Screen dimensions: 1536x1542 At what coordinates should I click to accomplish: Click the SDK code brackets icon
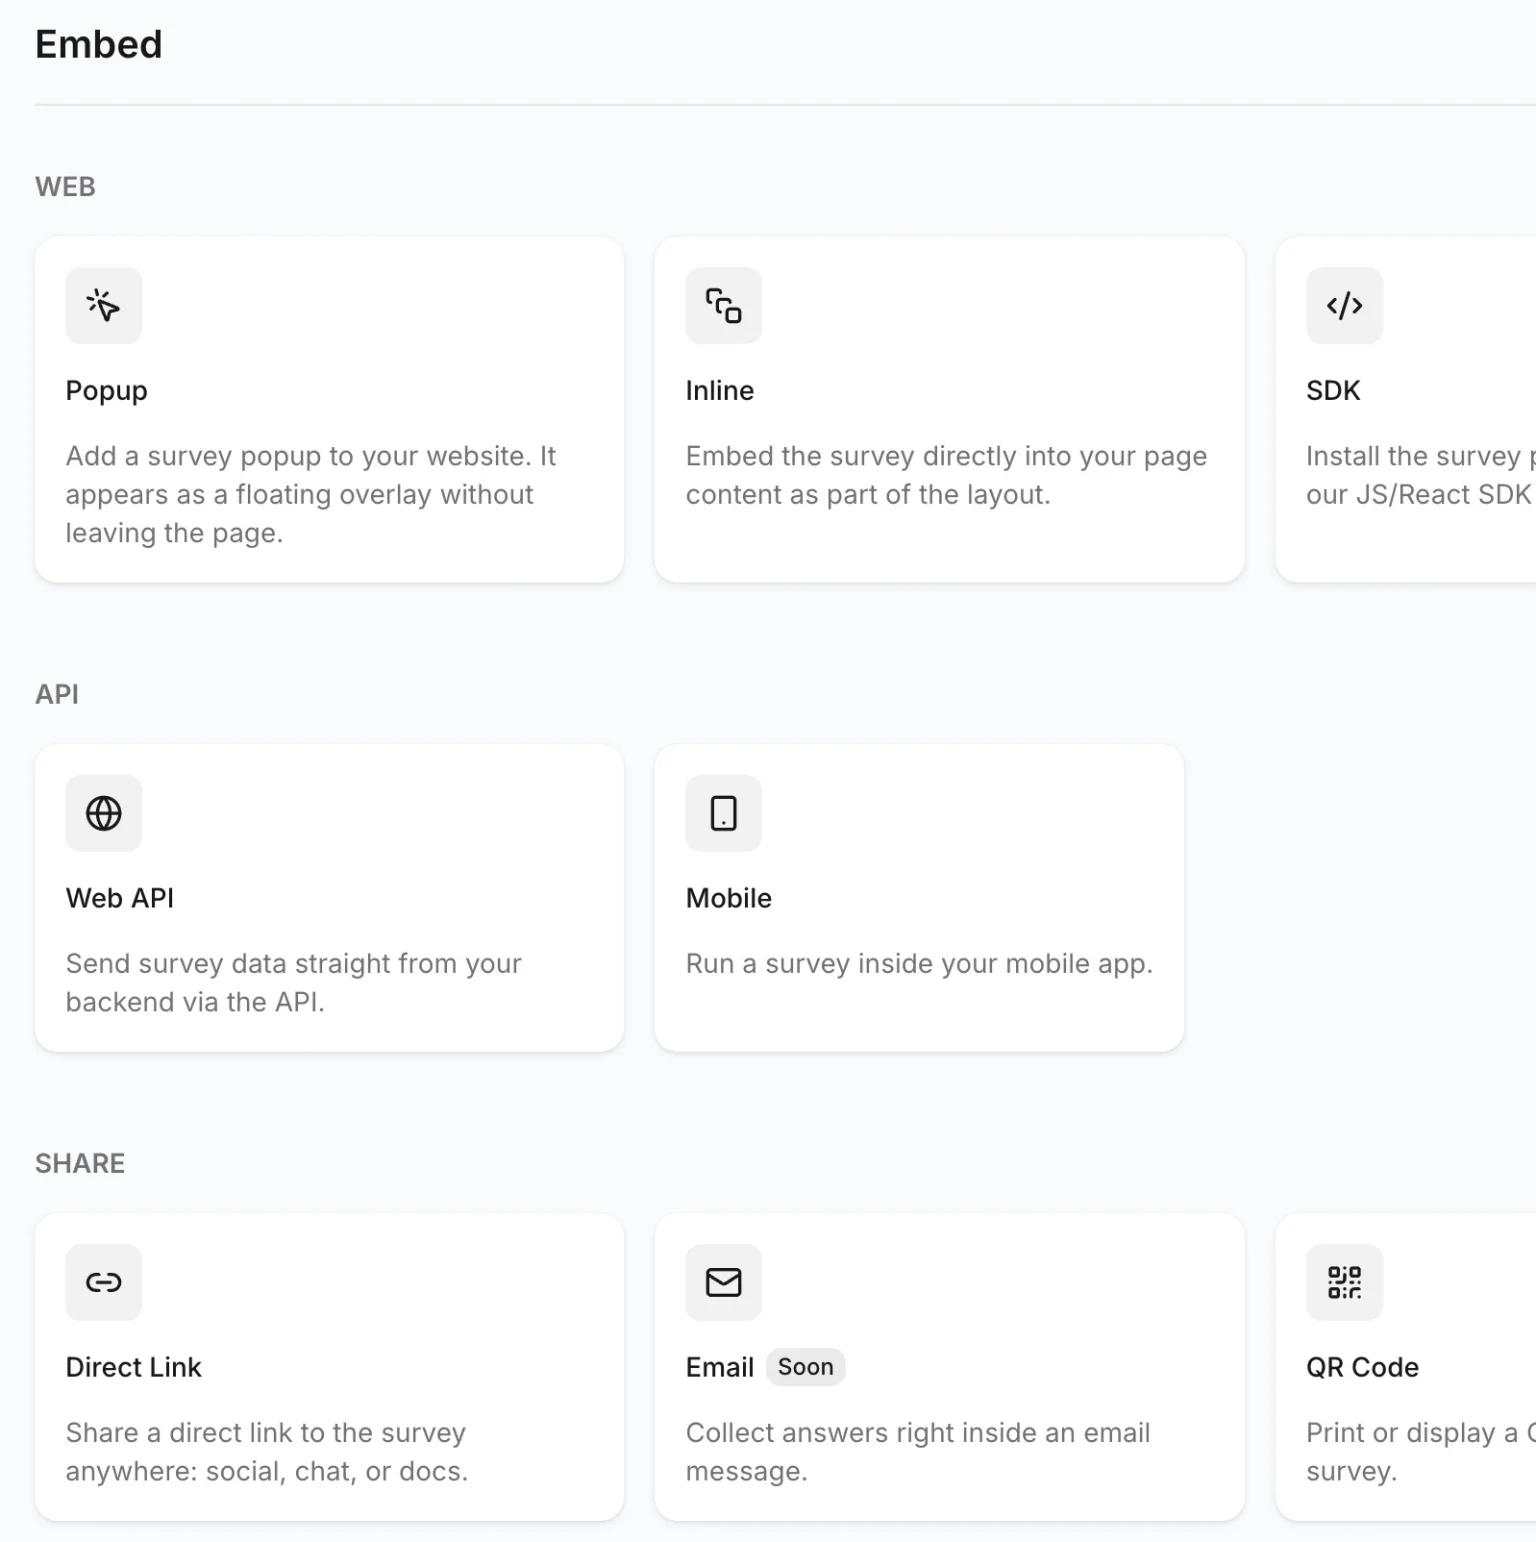click(1344, 305)
